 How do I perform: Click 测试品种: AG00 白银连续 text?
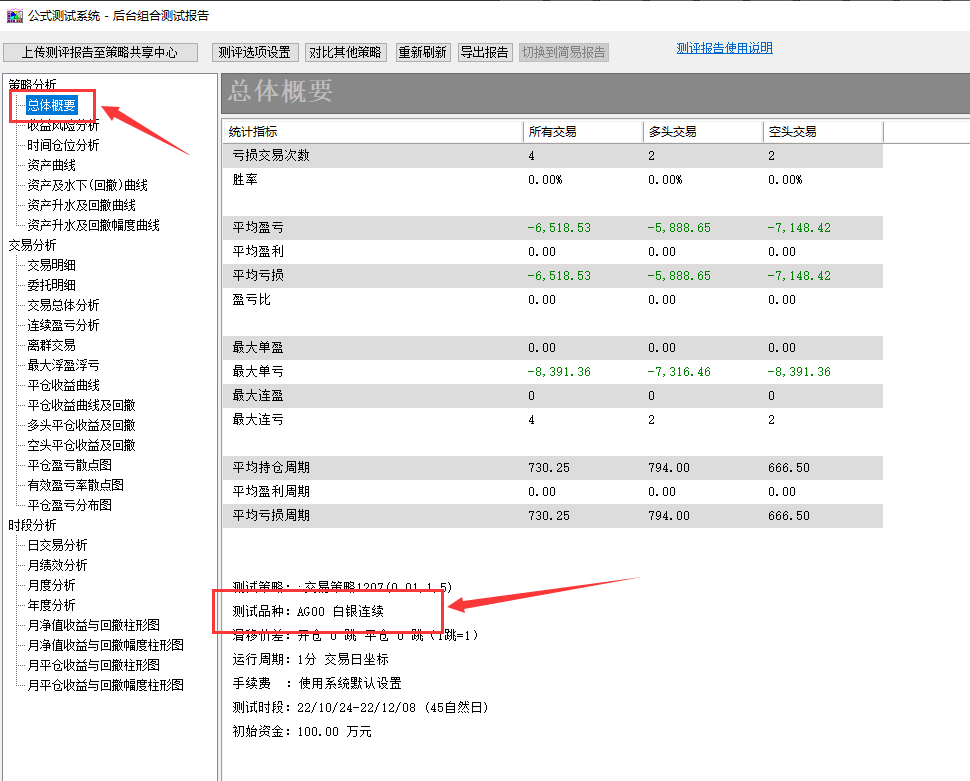[308, 611]
